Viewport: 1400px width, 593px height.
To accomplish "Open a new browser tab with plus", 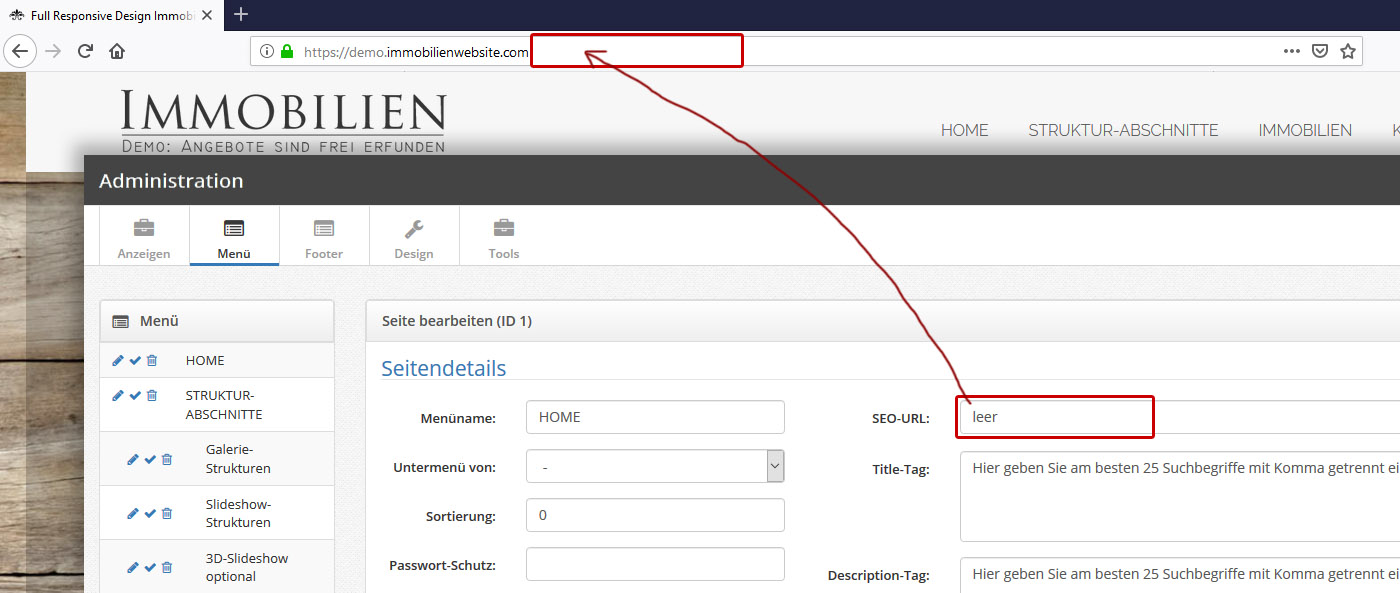I will tap(240, 14).
